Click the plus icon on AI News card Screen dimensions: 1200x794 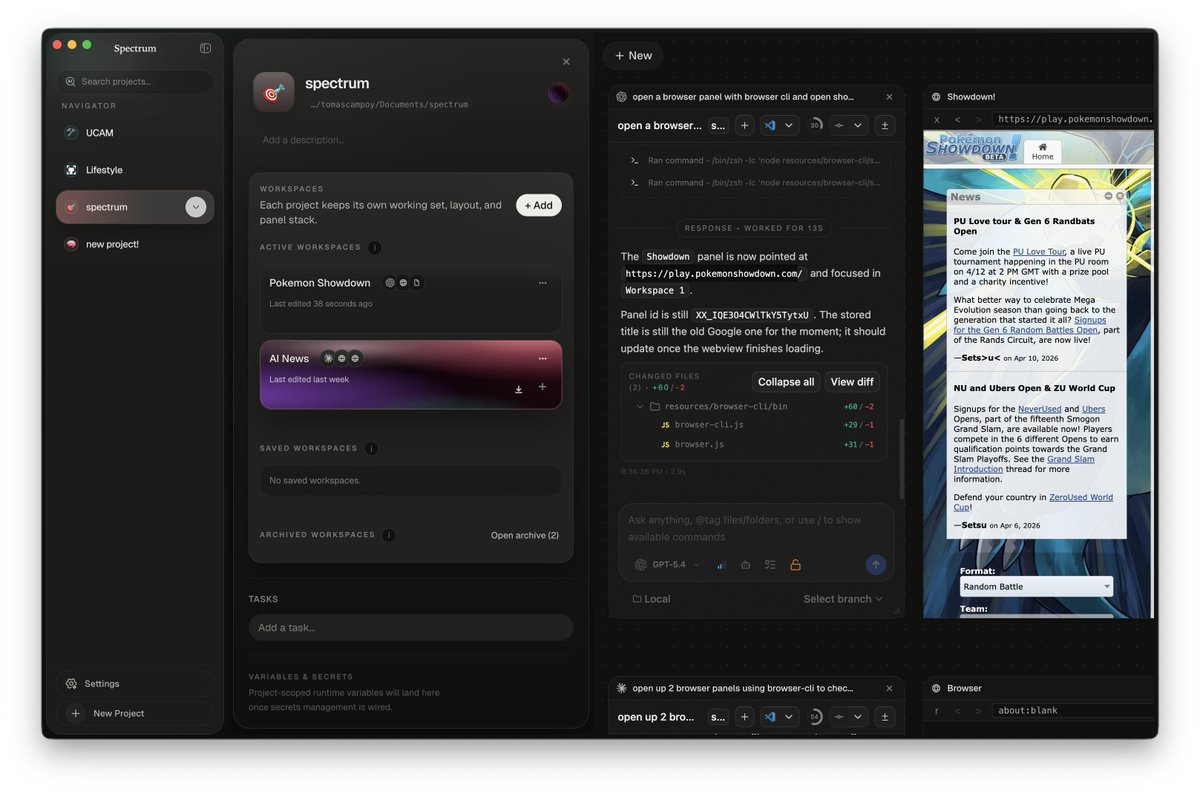pyautogui.click(x=542, y=387)
